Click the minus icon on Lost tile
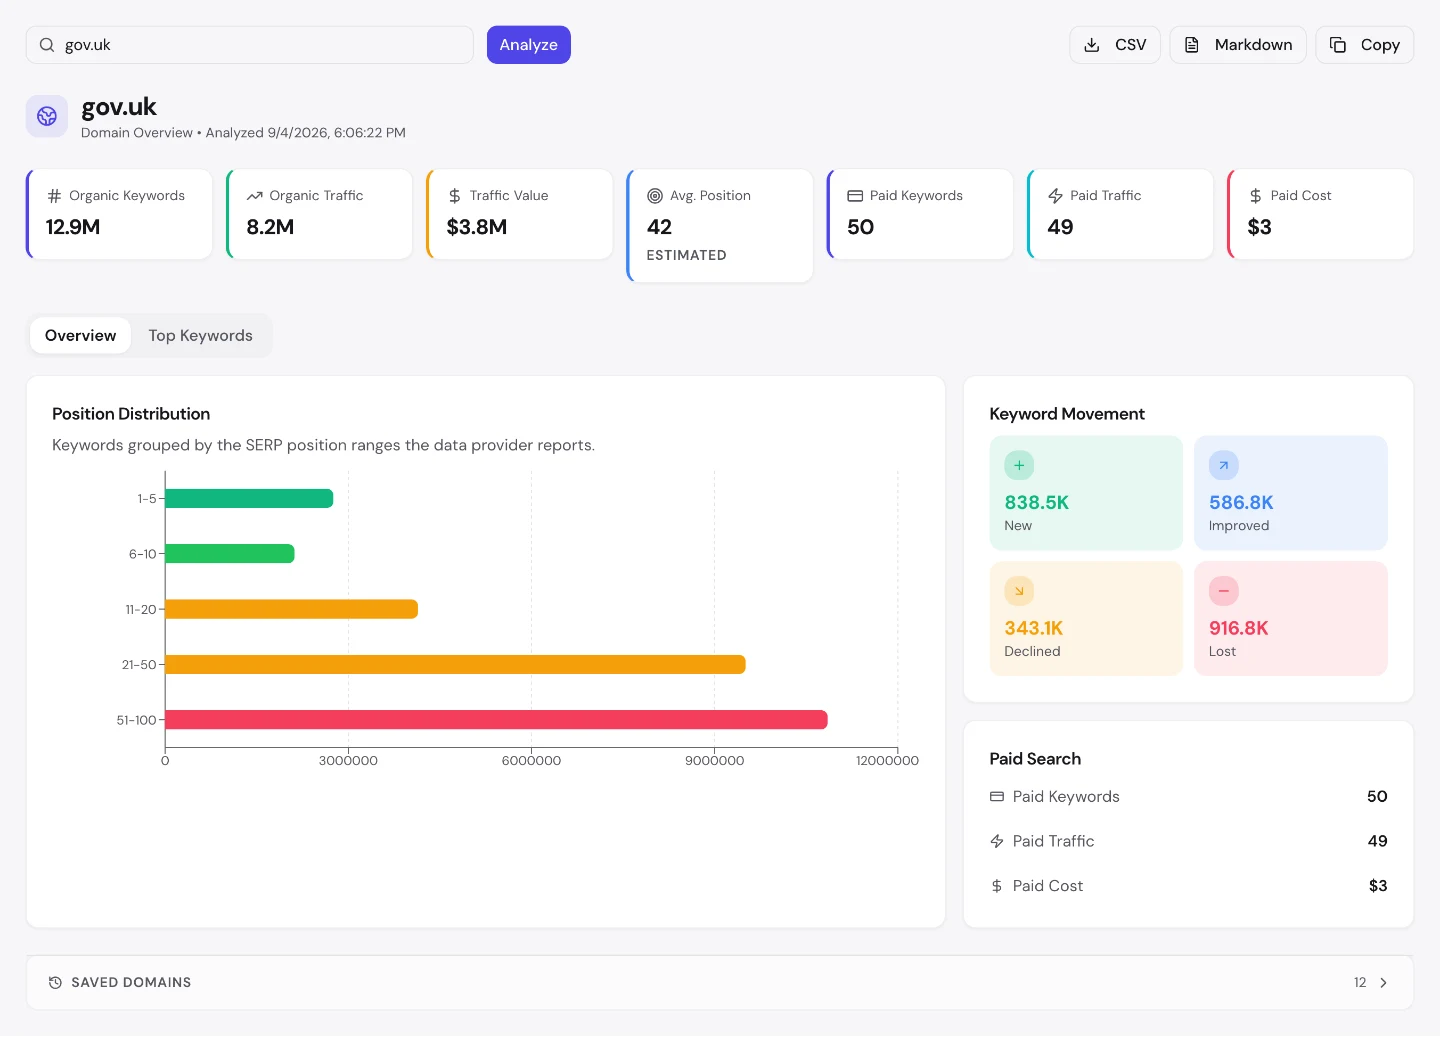The height and width of the screenshot is (1037, 1440). point(1224,591)
